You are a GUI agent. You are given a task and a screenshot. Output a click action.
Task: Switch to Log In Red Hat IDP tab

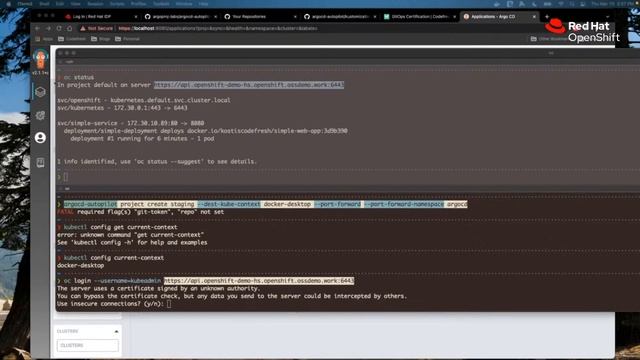(100, 17)
